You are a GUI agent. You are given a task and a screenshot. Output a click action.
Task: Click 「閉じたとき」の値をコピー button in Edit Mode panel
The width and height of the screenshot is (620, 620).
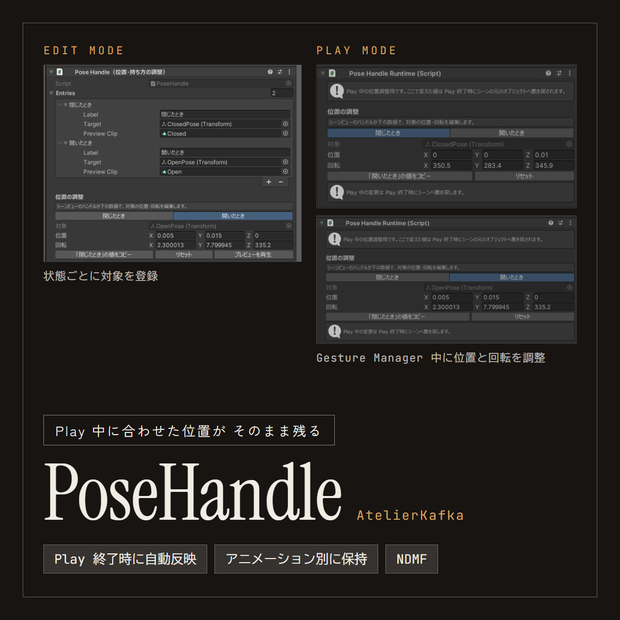click(x=104, y=255)
